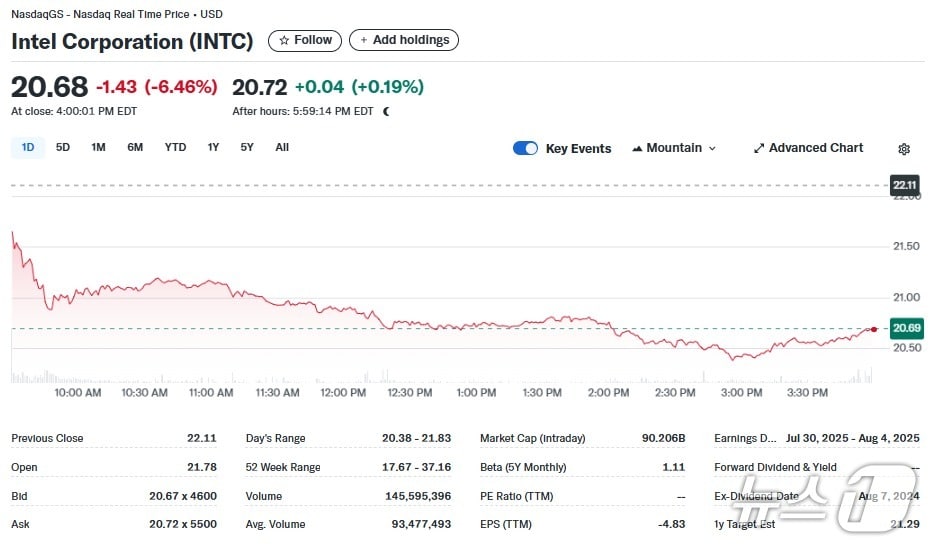Switch to the 5D time range
Image resolution: width=930 pixels, height=546 pixels.
tap(63, 147)
